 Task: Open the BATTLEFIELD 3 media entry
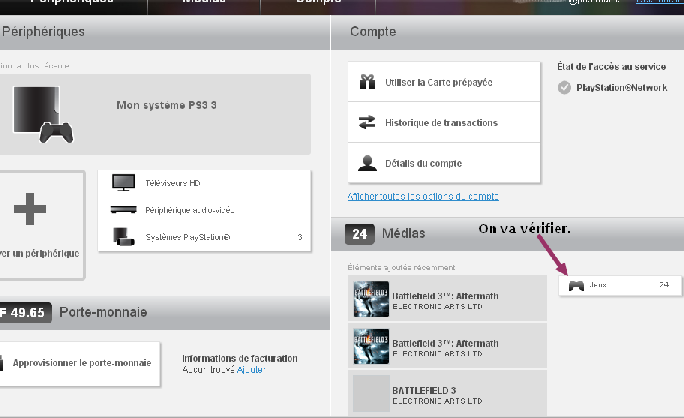tap(447, 393)
